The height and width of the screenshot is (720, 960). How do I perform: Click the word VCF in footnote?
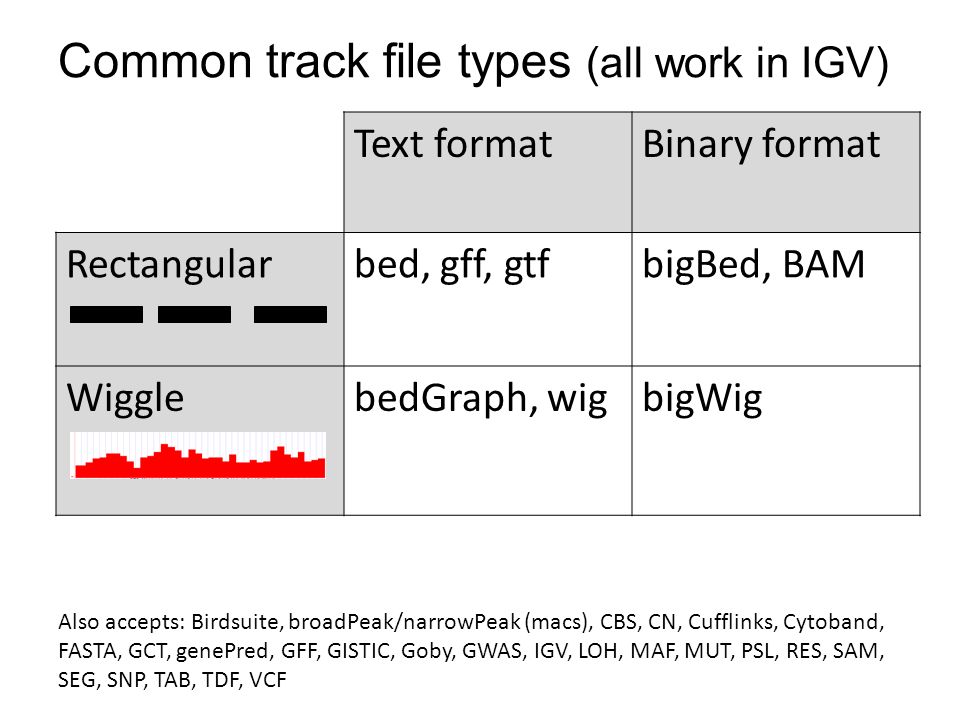(268, 680)
